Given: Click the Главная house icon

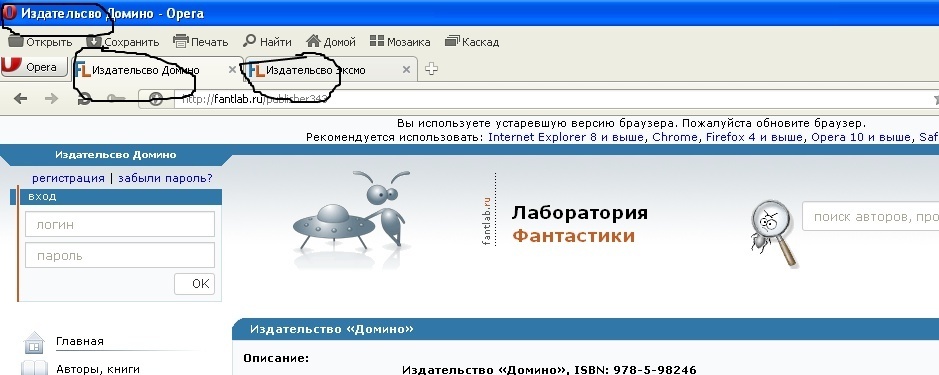Looking at the screenshot, I should pyautogui.click(x=34, y=343).
